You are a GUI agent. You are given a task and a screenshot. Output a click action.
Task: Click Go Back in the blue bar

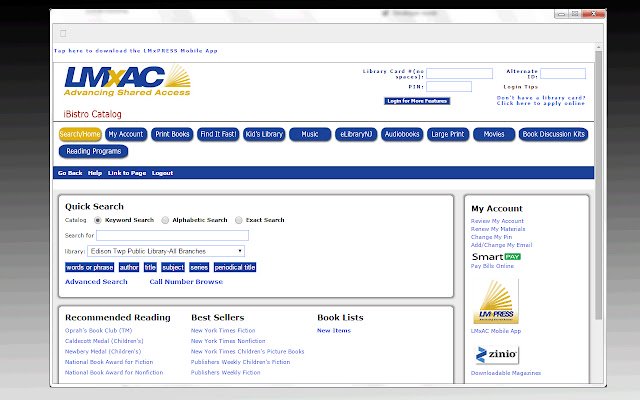tap(70, 173)
